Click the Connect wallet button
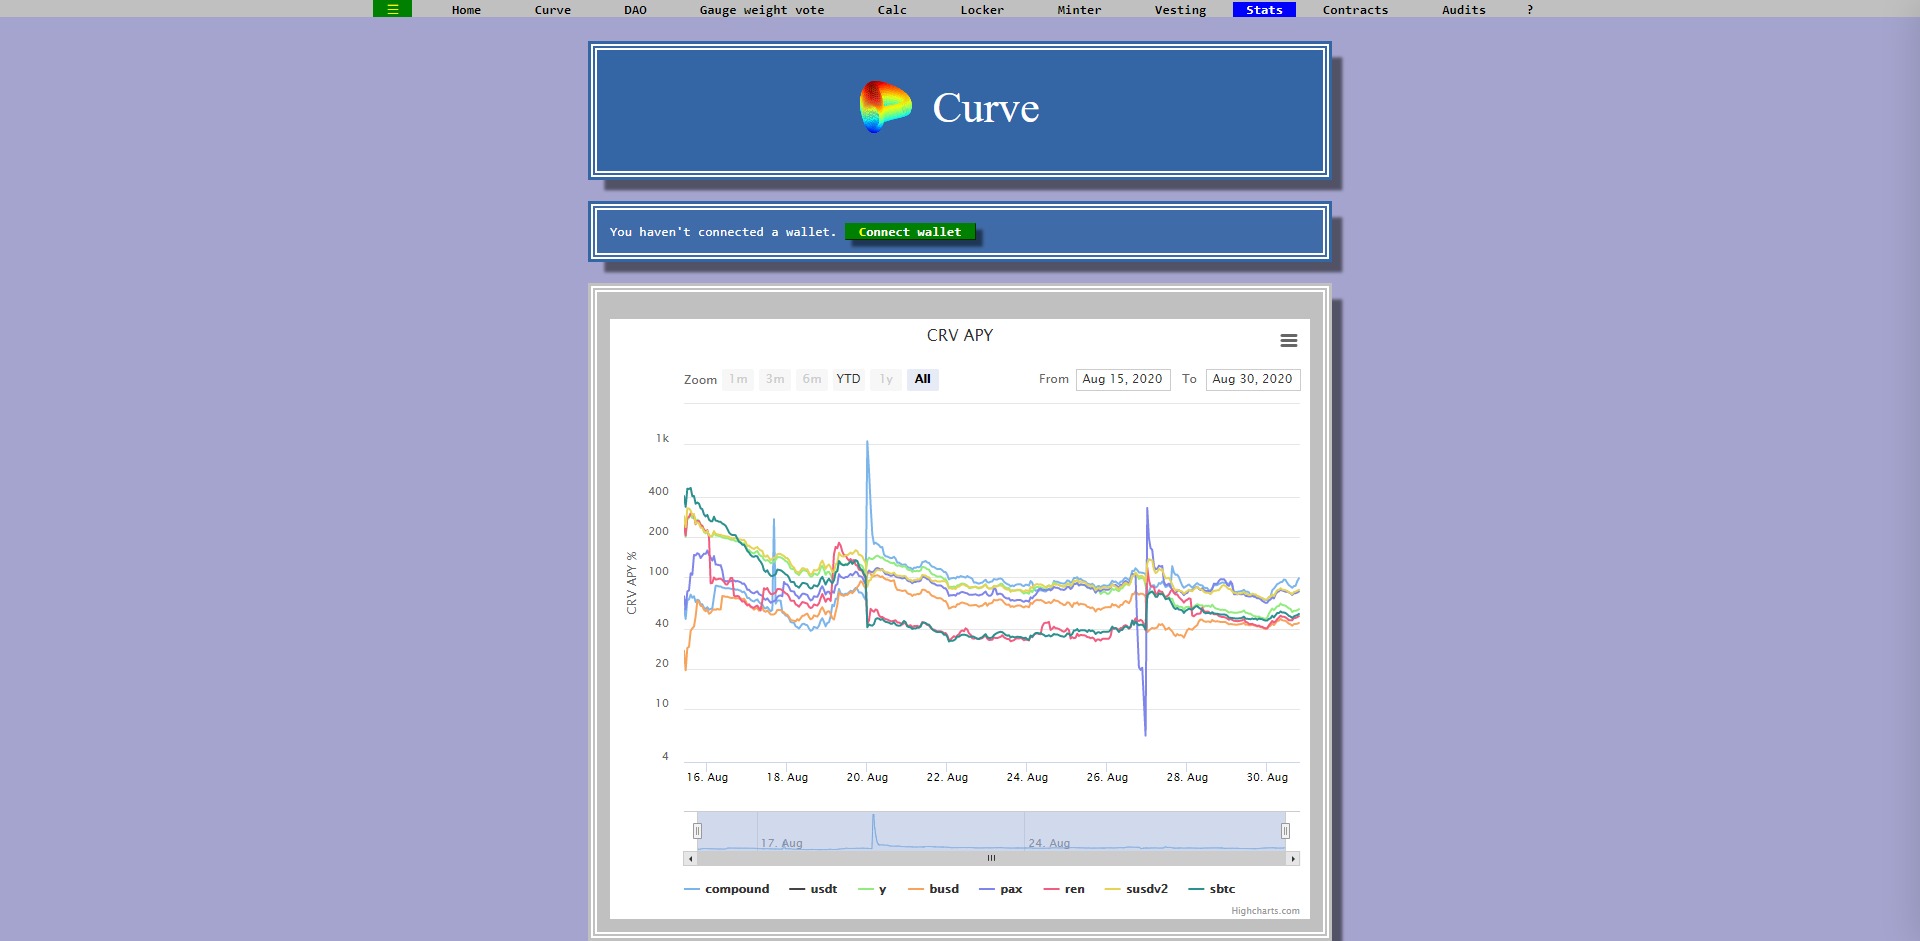1920x941 pixels. click(x=910, y=232)
